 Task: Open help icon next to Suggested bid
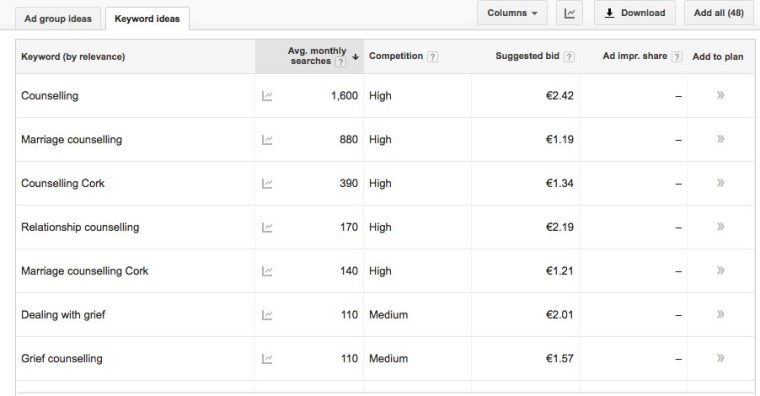(570, 57)
